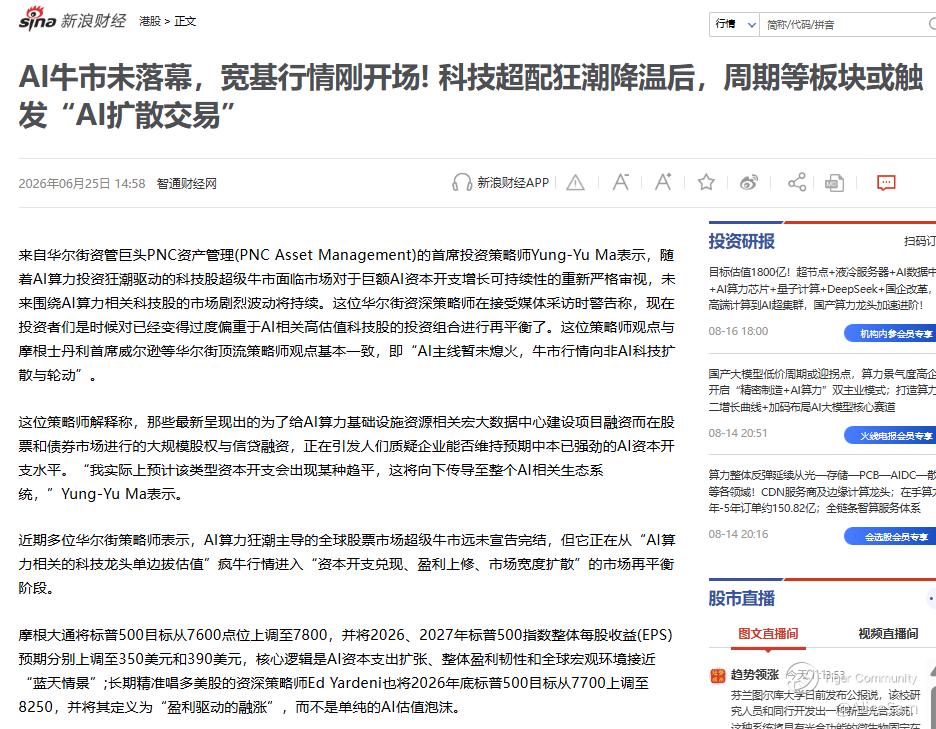This screenshot has width=936, height=729.
Task: Switch to 图文直播间 tab
Action: pyautogui.click(x=768, y=633)
